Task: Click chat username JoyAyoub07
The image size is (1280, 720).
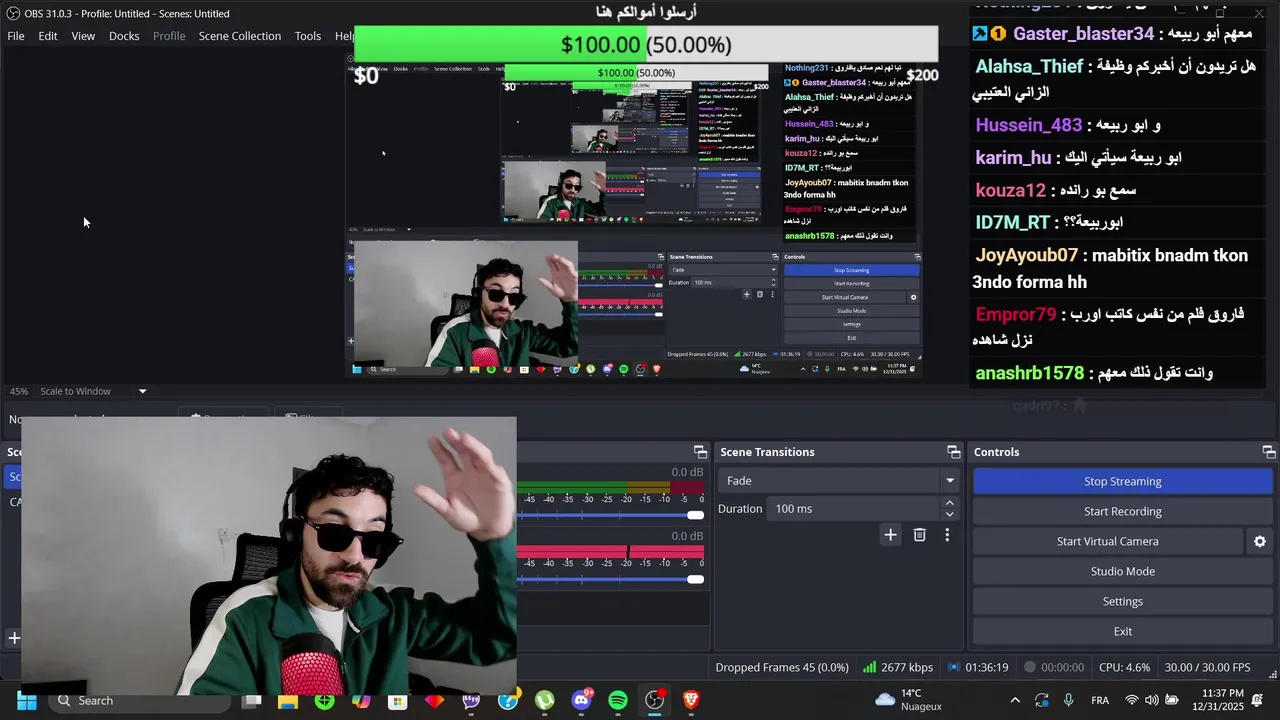Action: tap(1027, 255)
